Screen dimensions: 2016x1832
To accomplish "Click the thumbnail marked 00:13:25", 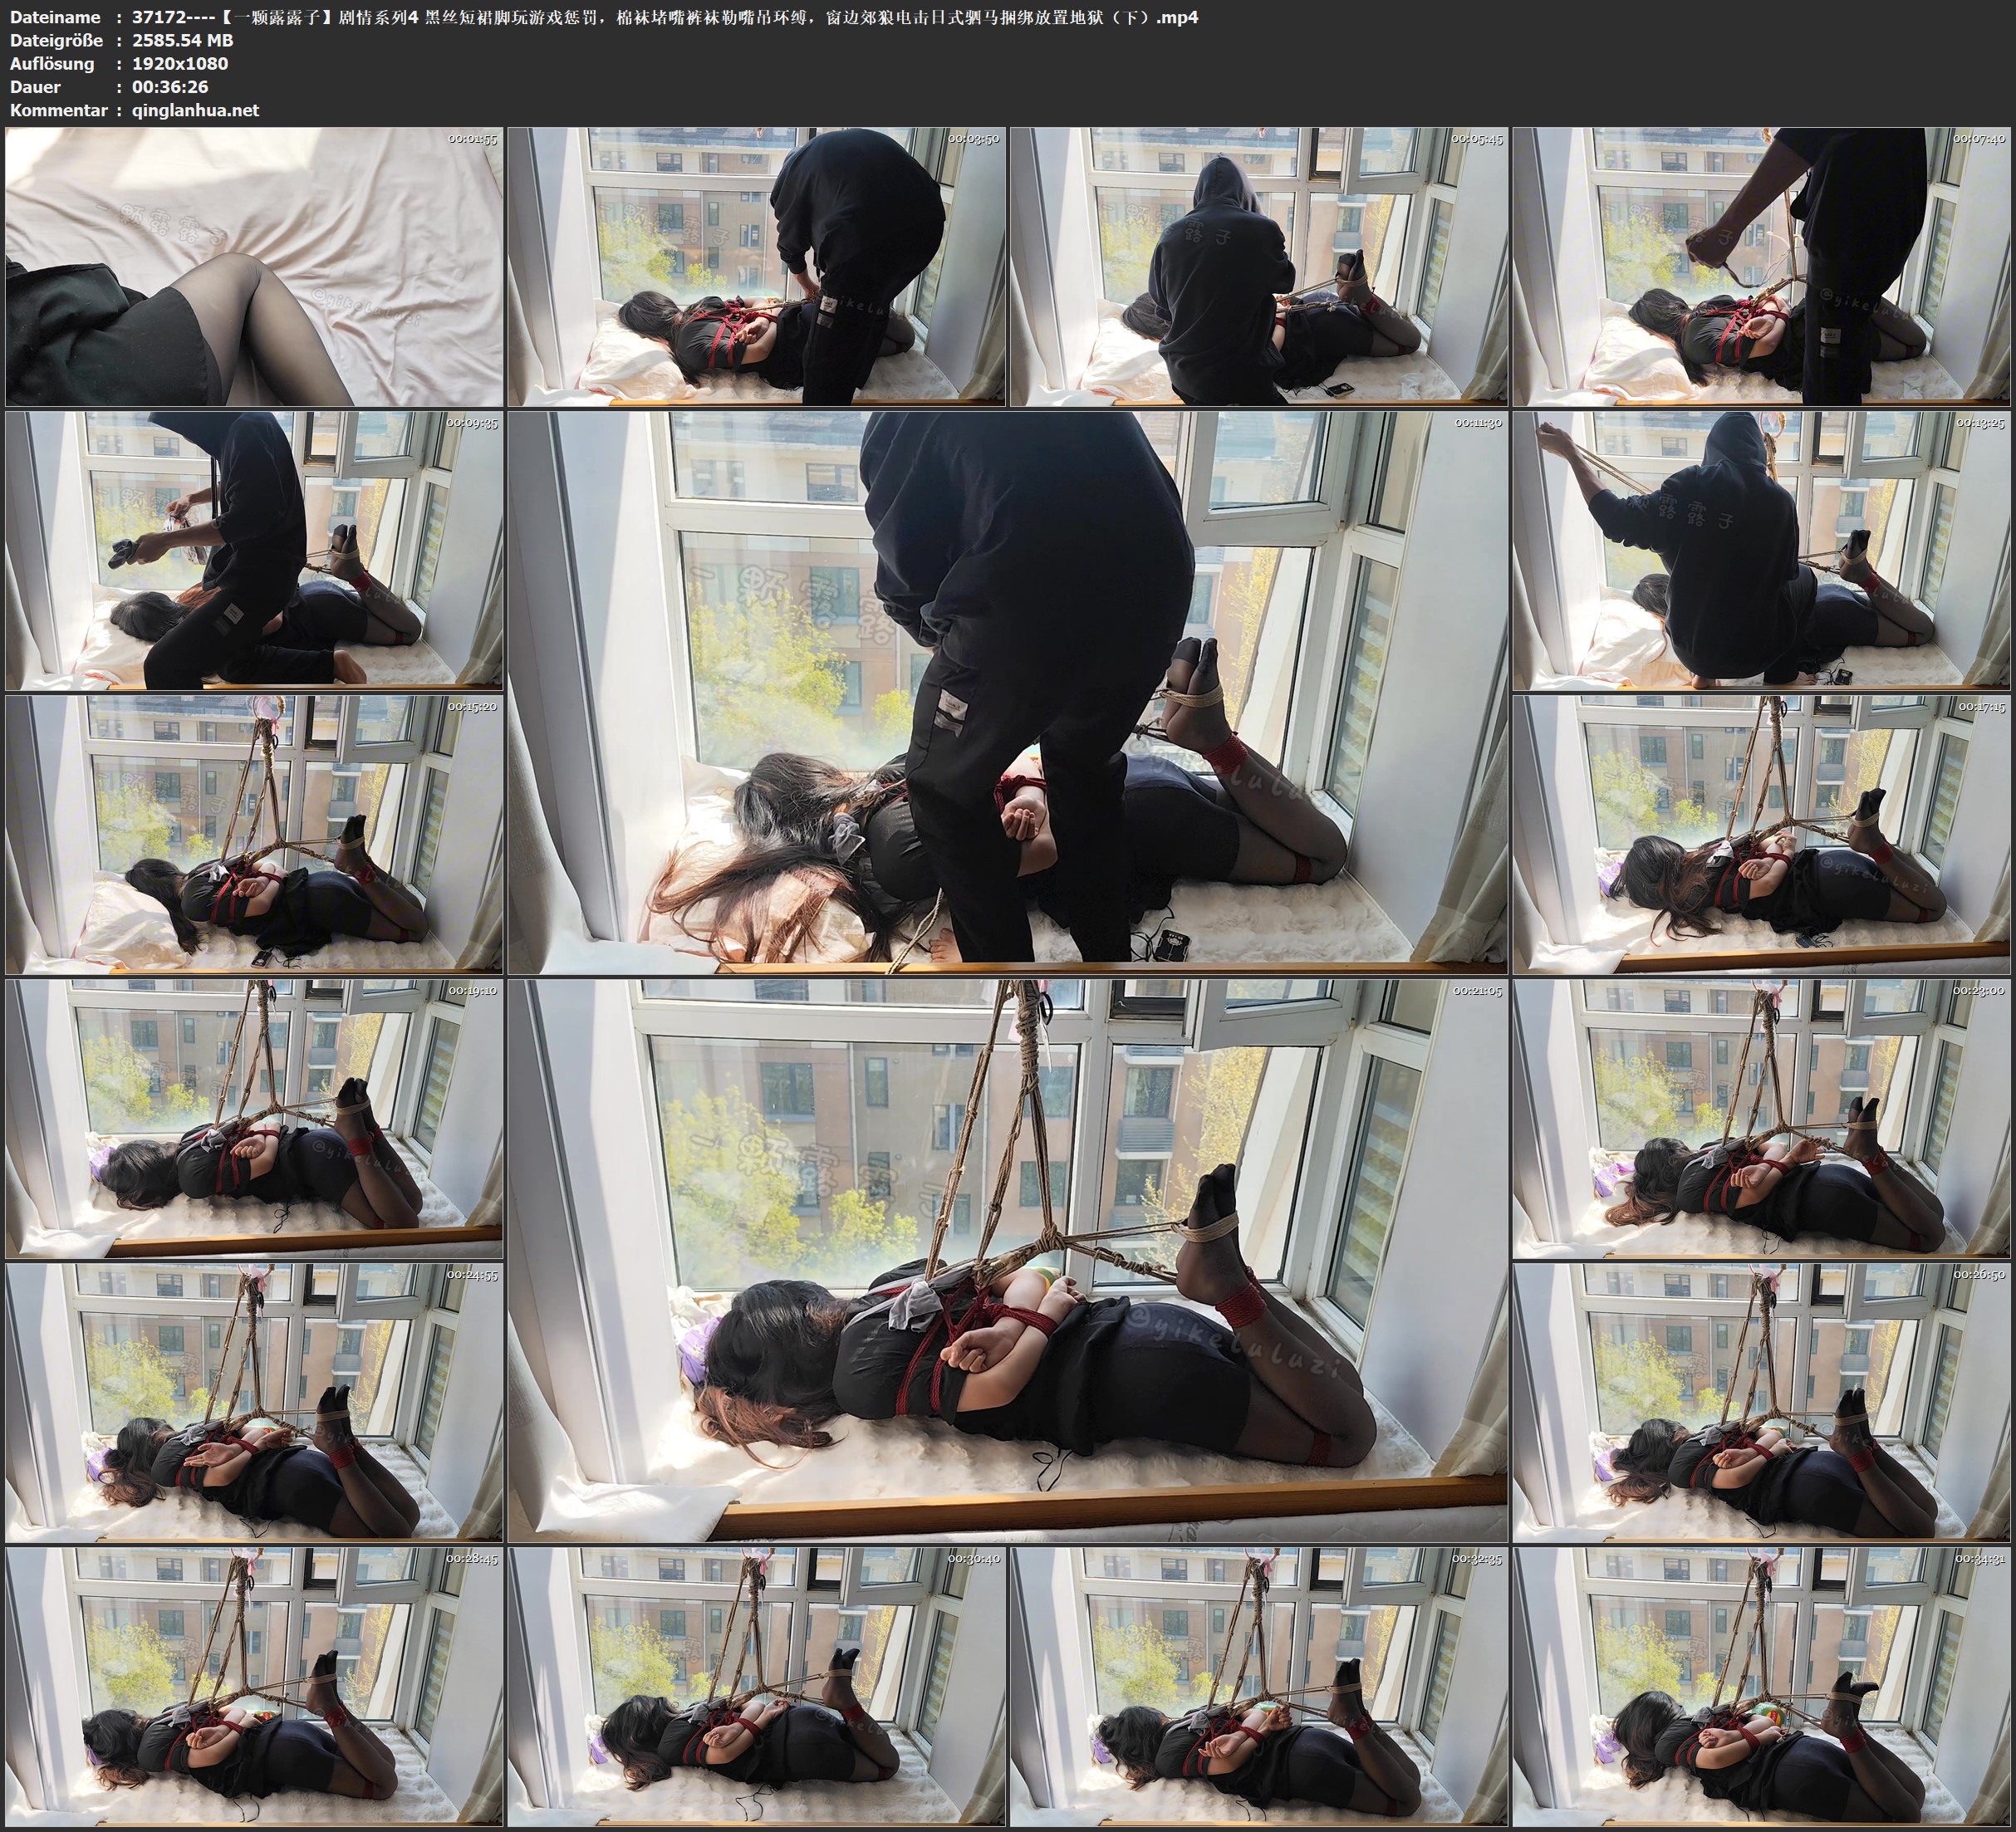I will 1762,551.
